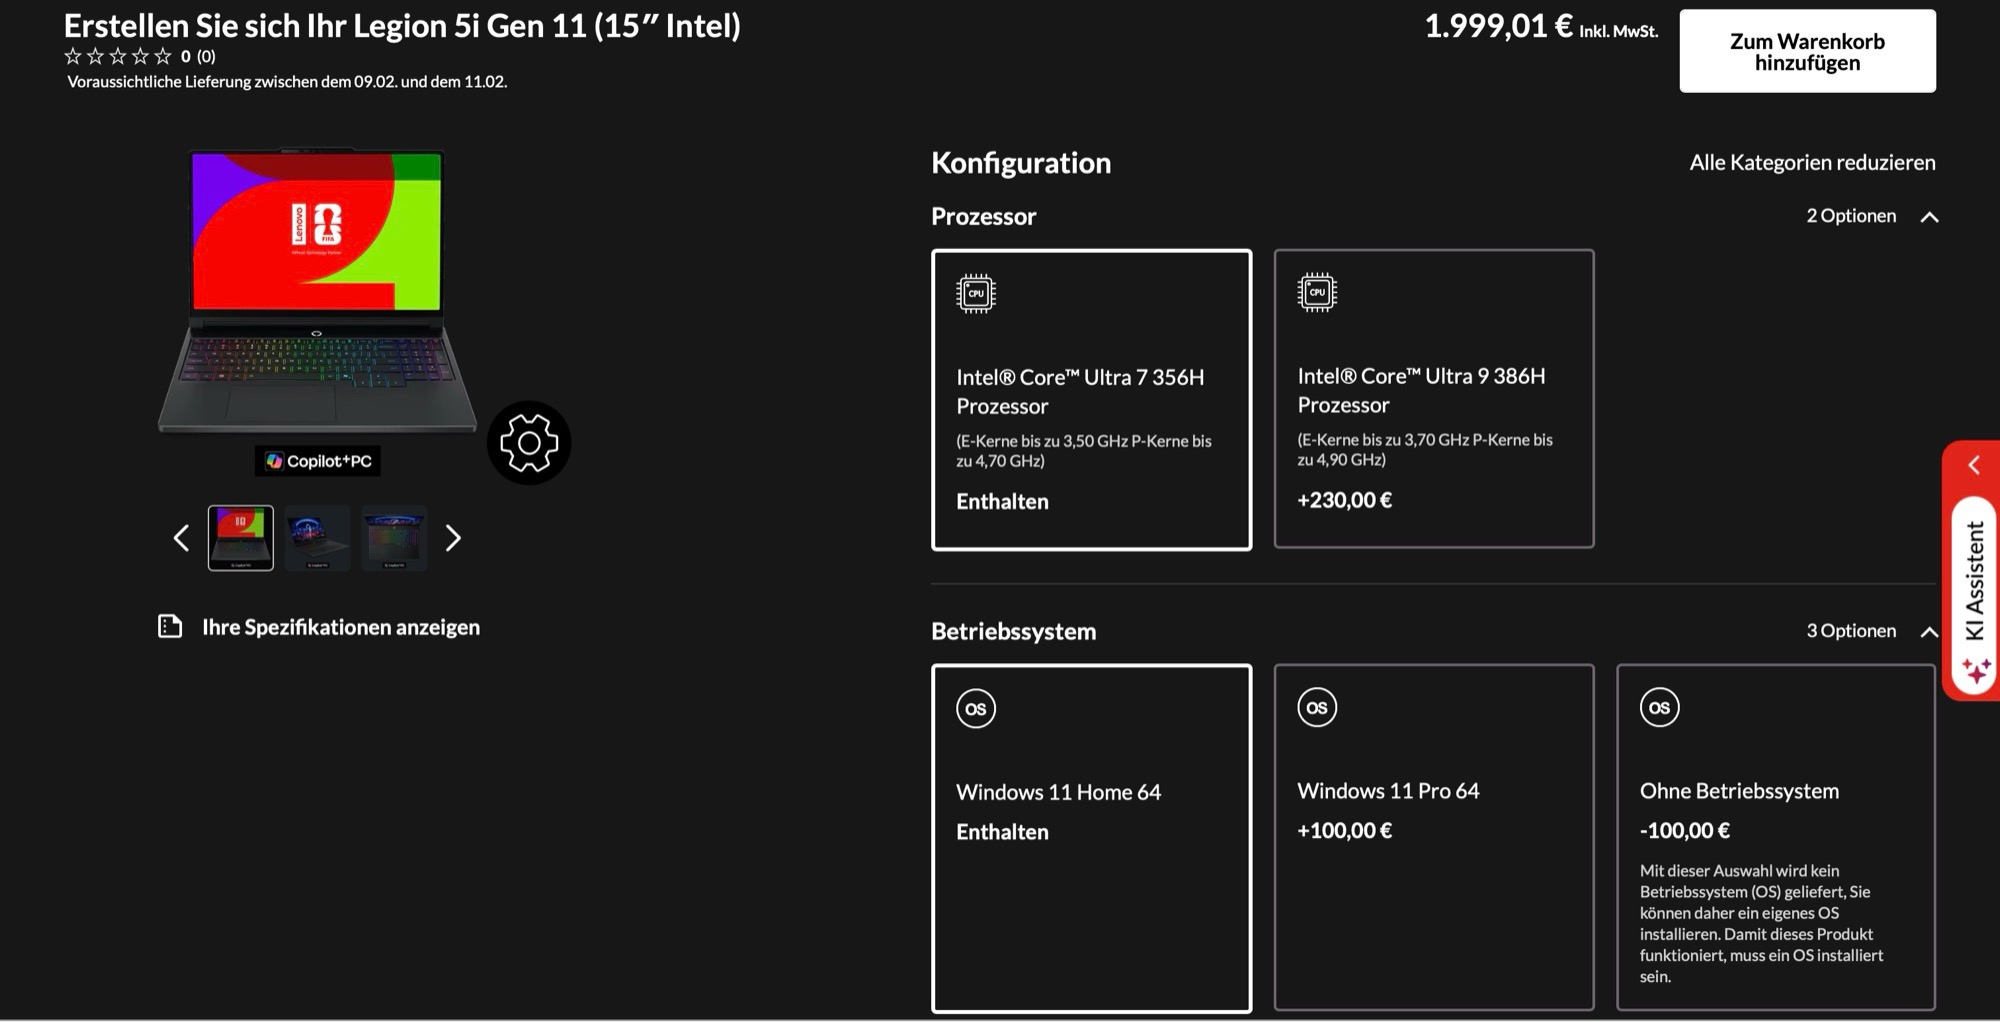Select the third laptop thumbnail

pos(394,538)
